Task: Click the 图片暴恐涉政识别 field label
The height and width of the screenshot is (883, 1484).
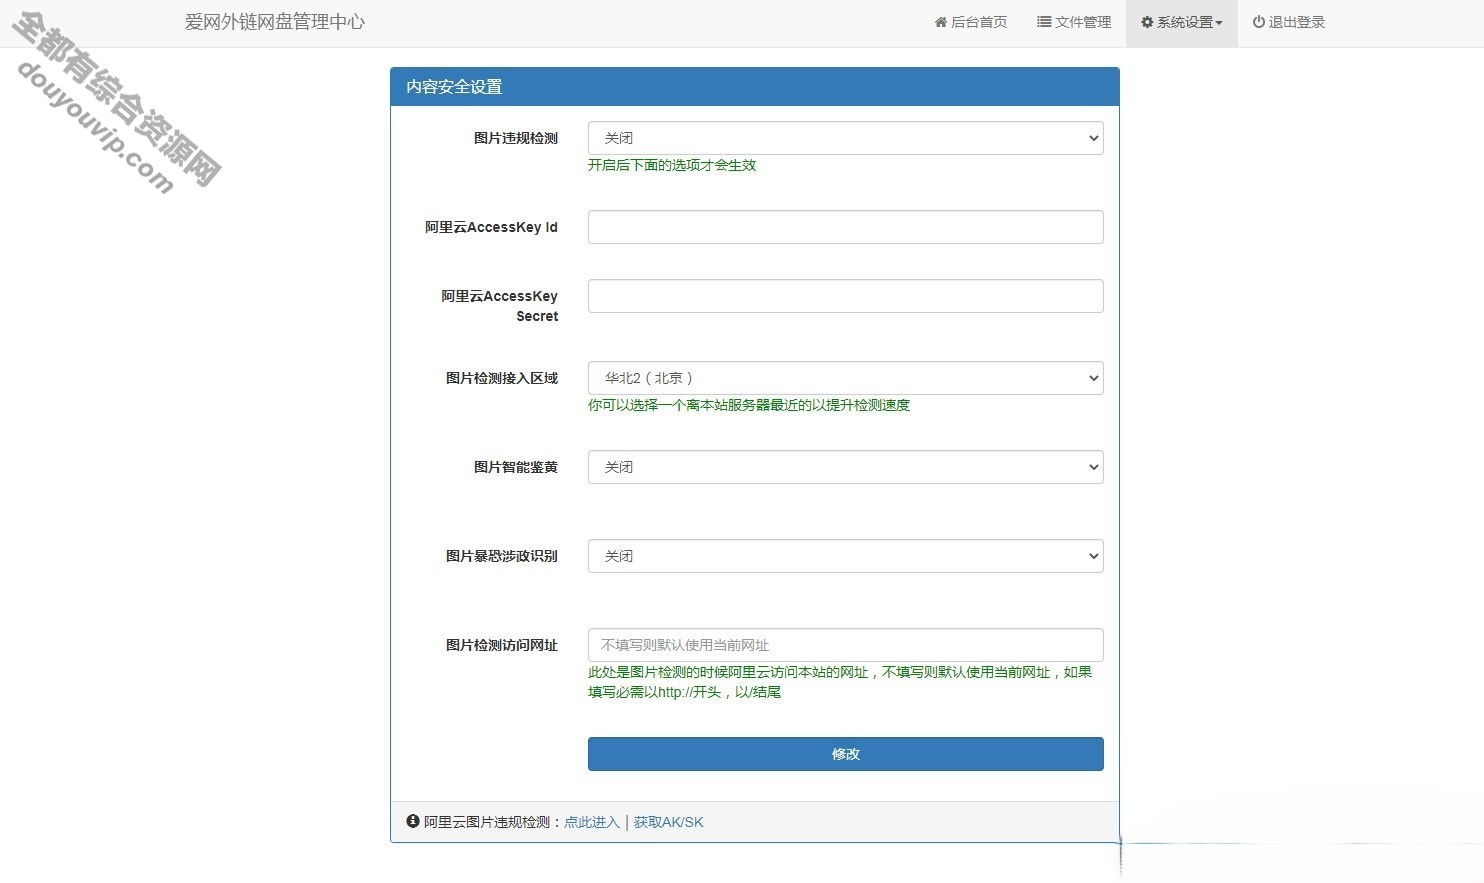Action: point(502,556)
